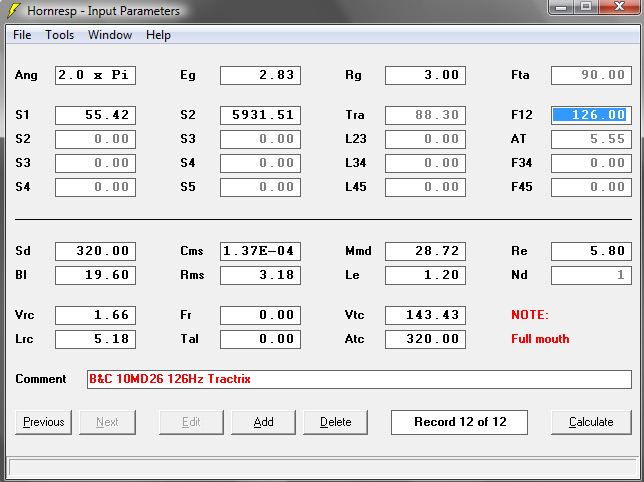Image resolution: width=644 pixels, height=482 pixels.
Task: Click the Vtc field with 143.43
Action: point(426,315)
